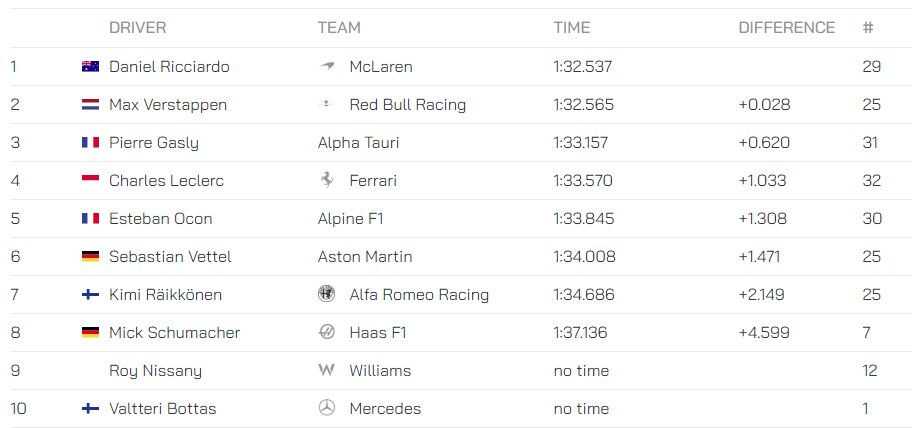Click the DIFFERENCE column header
The image size is (912, 428).
(787, 27)
